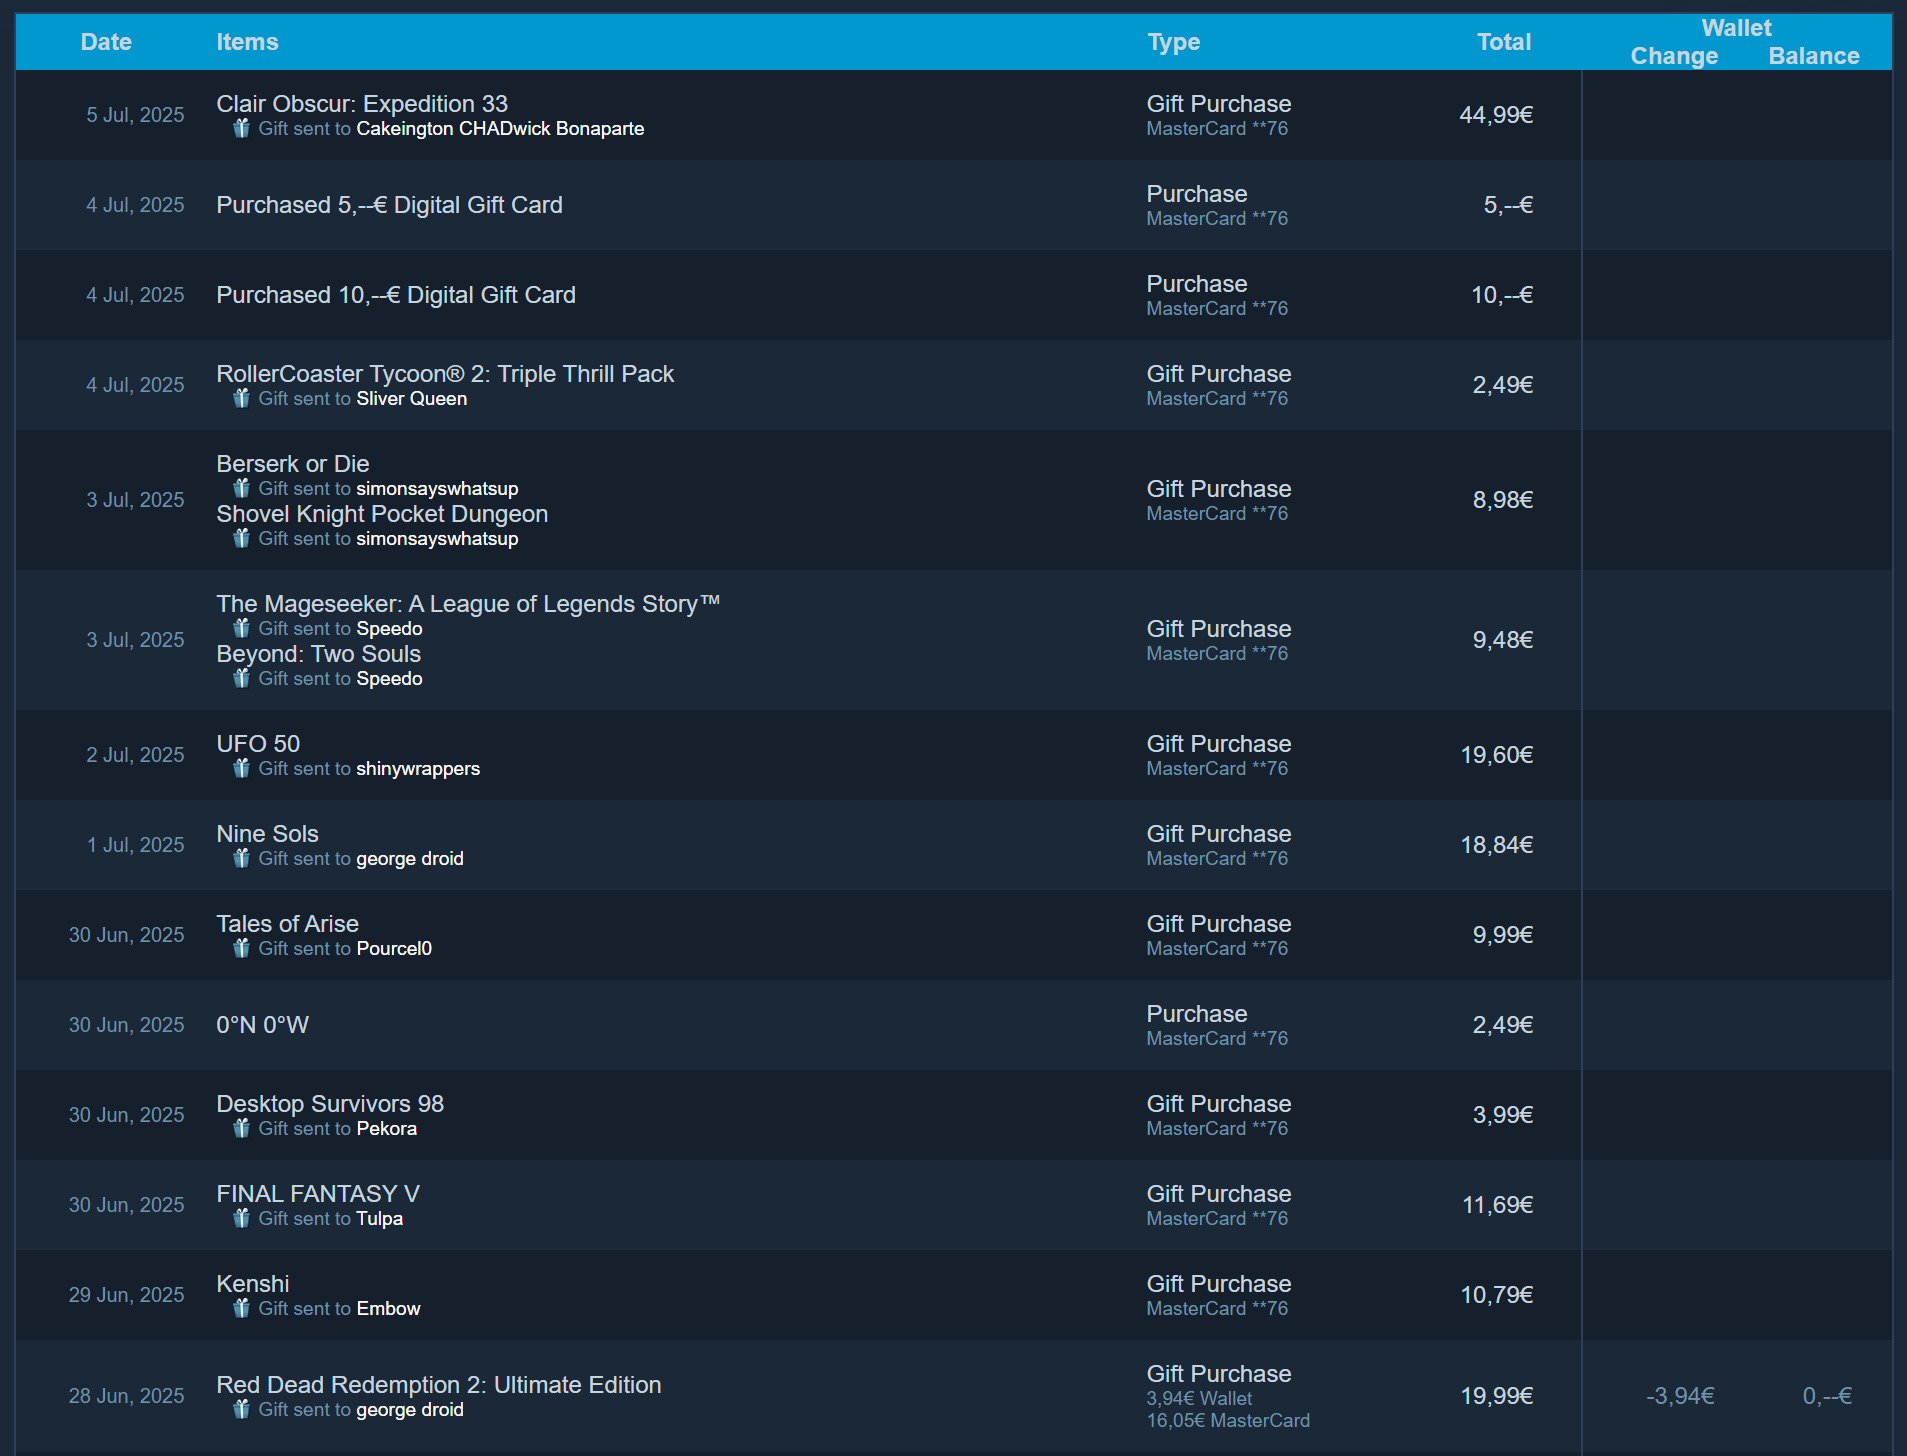This screenshot has width=1907, height=1456.
Task: Click gift icon beside Tulpa
Action: [x=241, y=1218]
